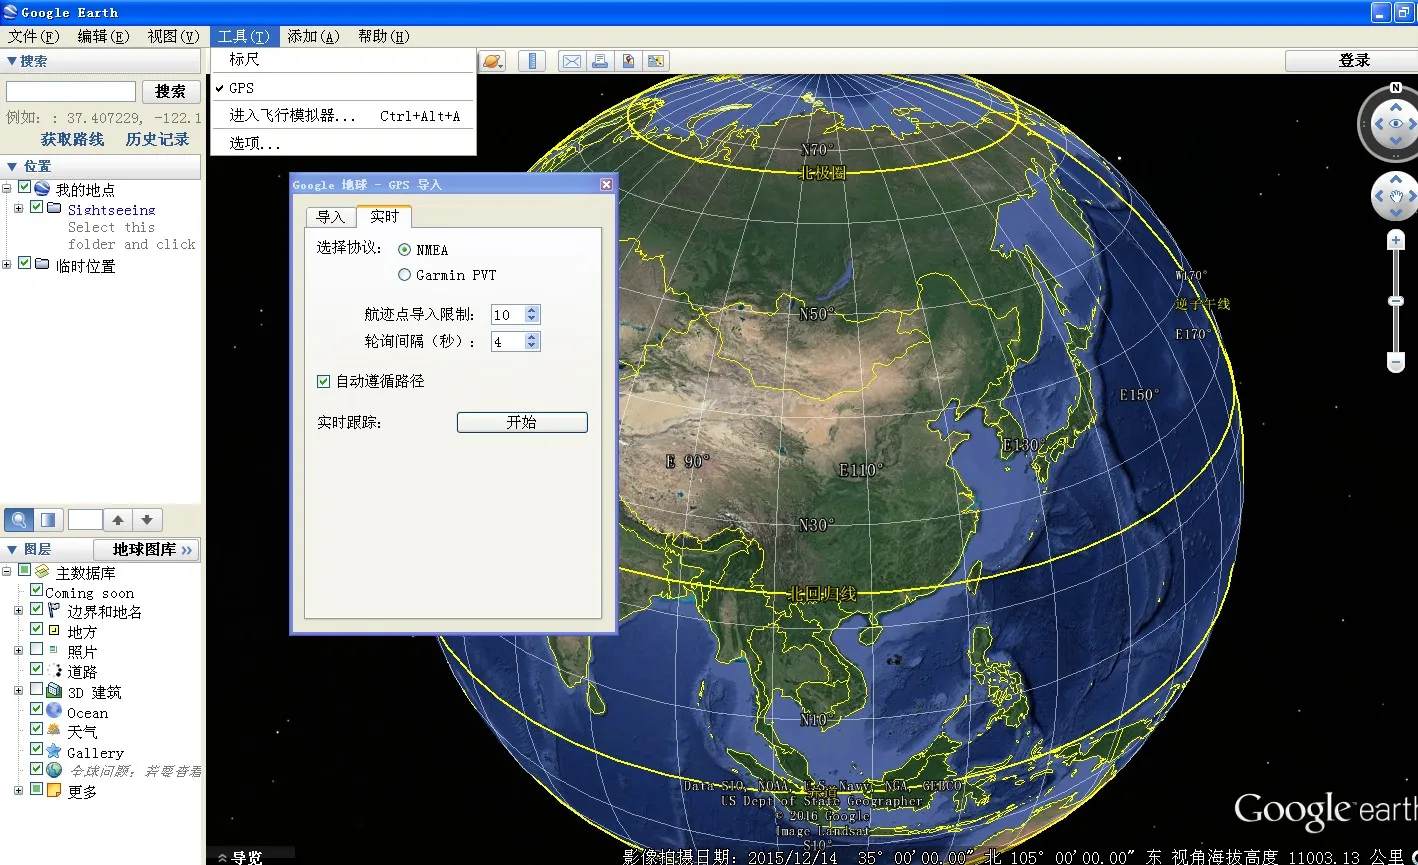This screenshot has height=865, width=1418.
Task: Click the save image toolbar icon
Action: tap(628, 61)
